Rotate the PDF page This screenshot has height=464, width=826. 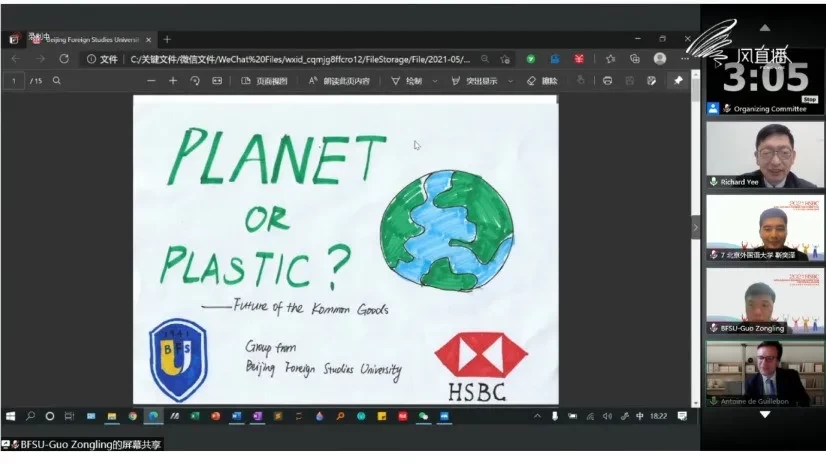[x=195, y=81]
